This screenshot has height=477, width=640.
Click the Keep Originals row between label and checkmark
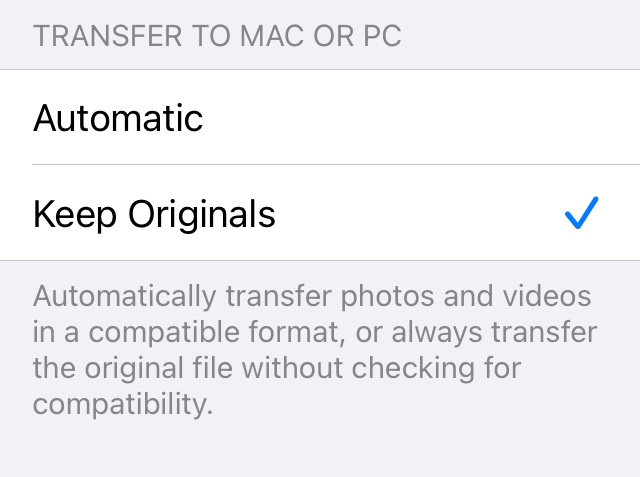420,213
